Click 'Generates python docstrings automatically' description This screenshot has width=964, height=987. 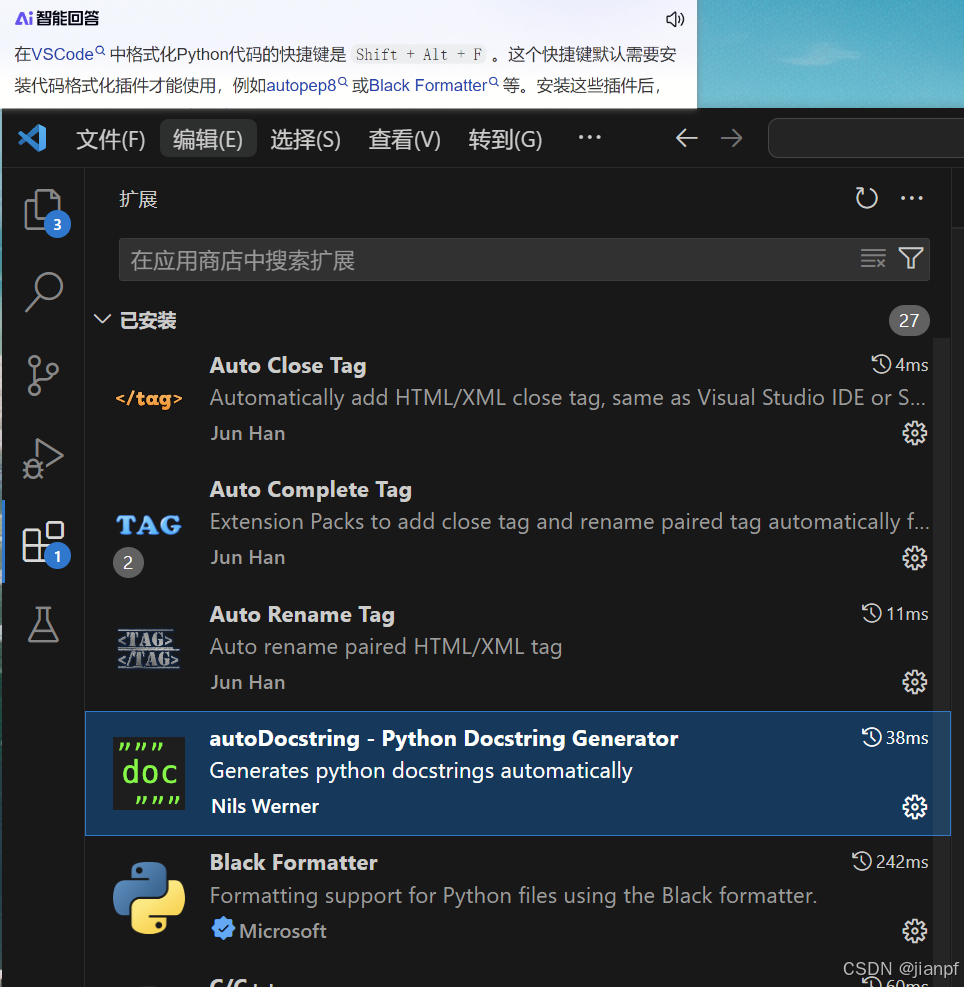(421, 770)
